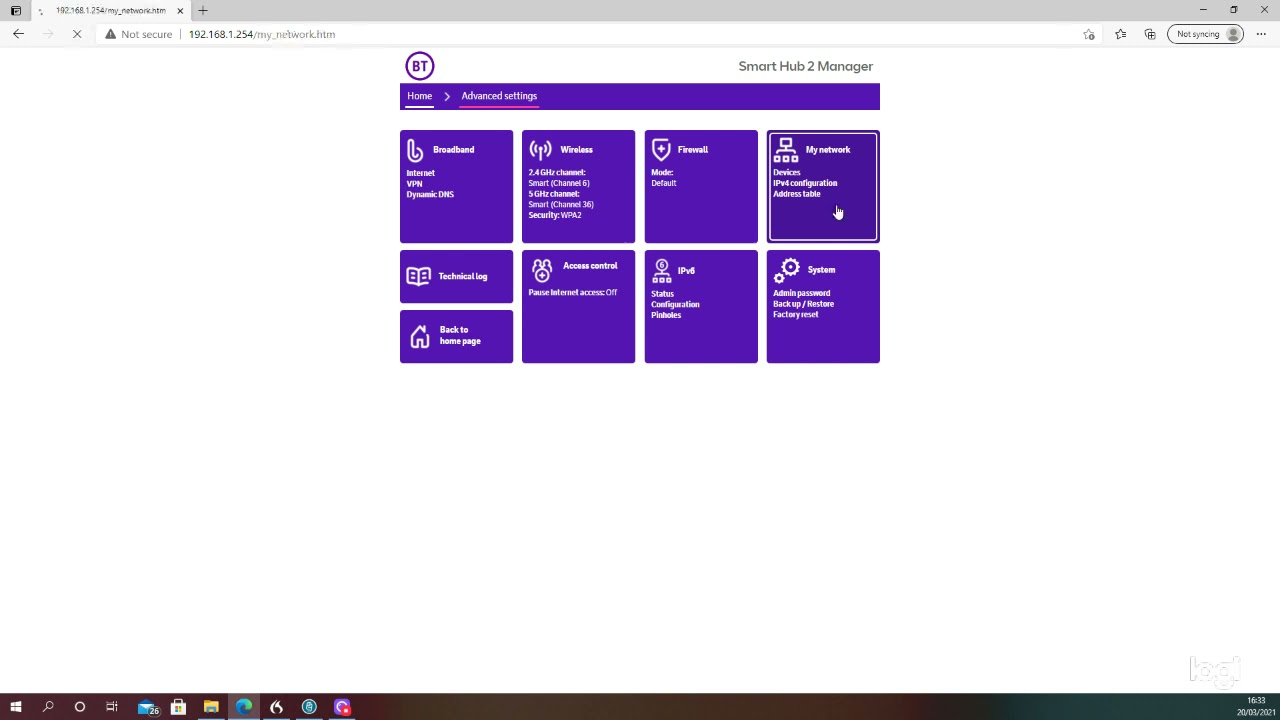Click Status under IPv6
The width and height of the screenshot is (1280, 720).
pyautogui.click(x=662, y=294)
